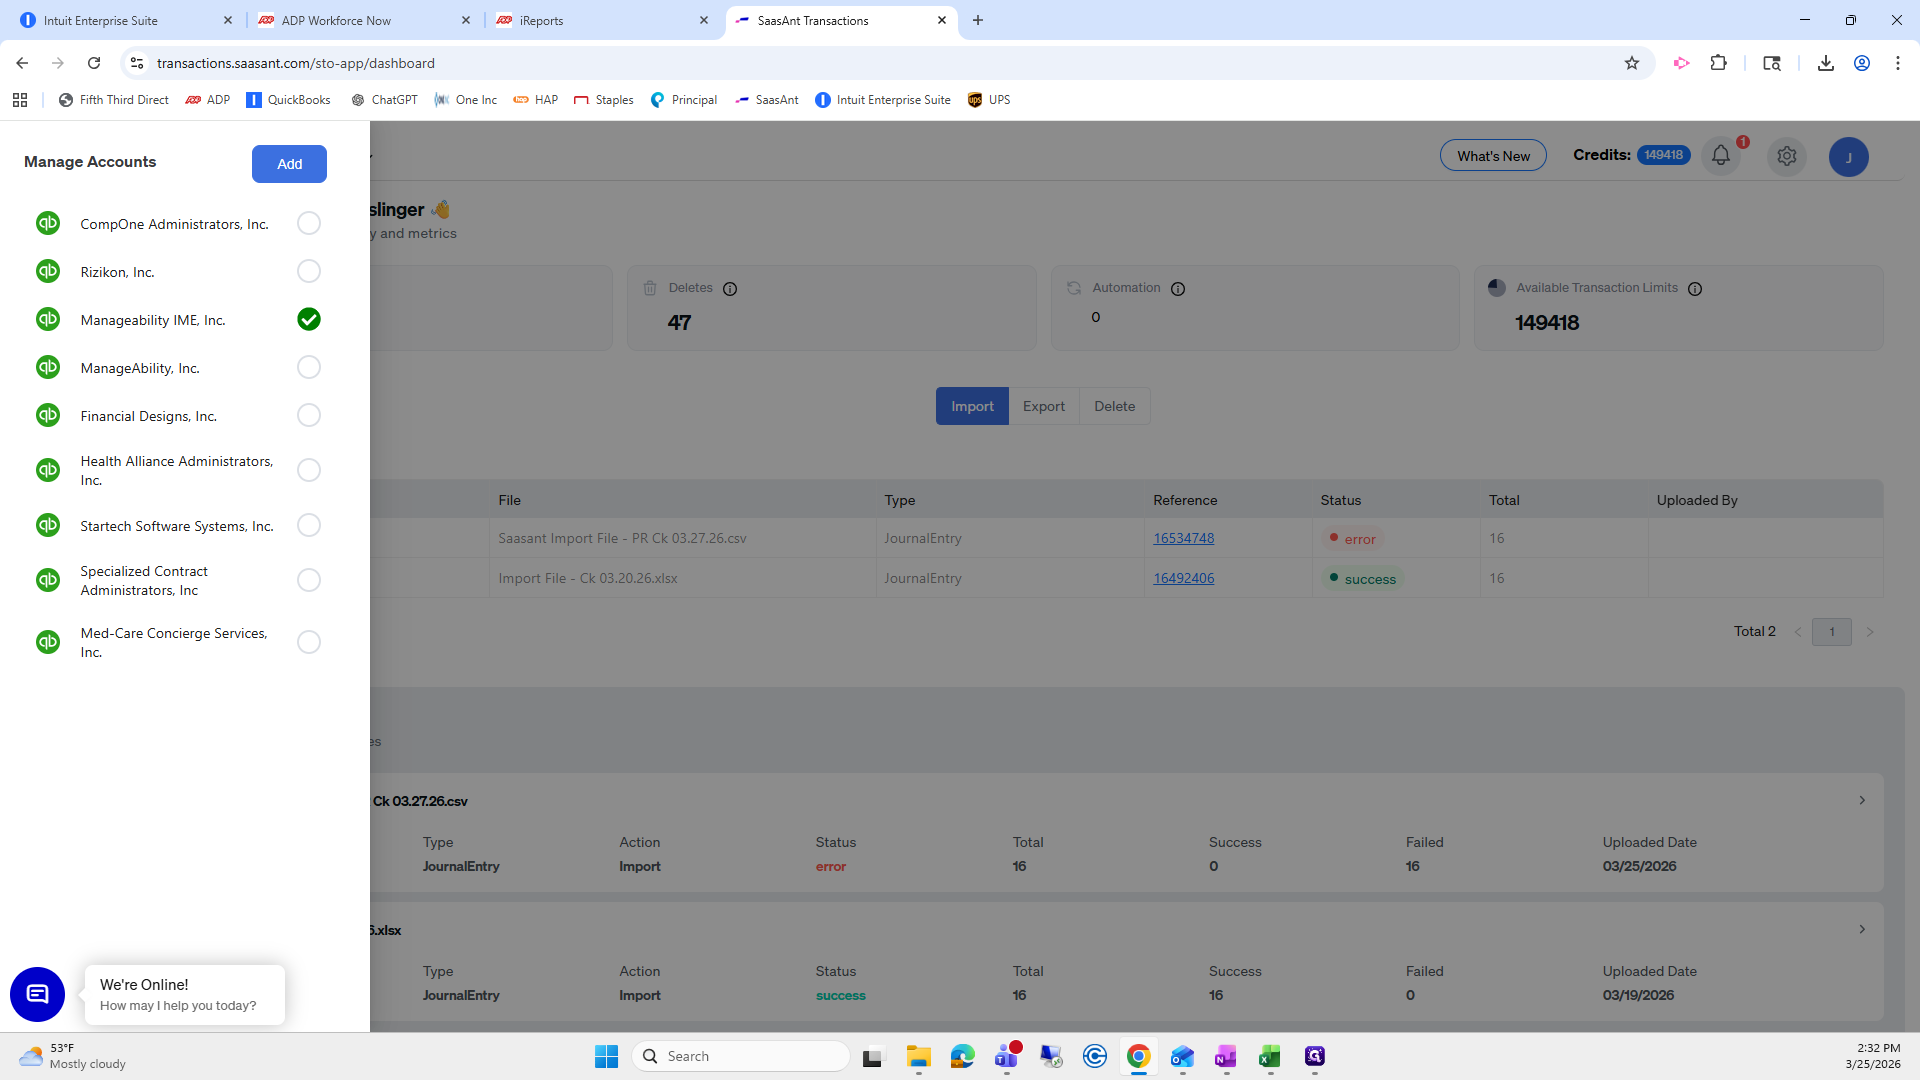This screenshot has width=1920, height=1080.
Task: Click the Windows taskbar Search field
Action: [742, 1056]
